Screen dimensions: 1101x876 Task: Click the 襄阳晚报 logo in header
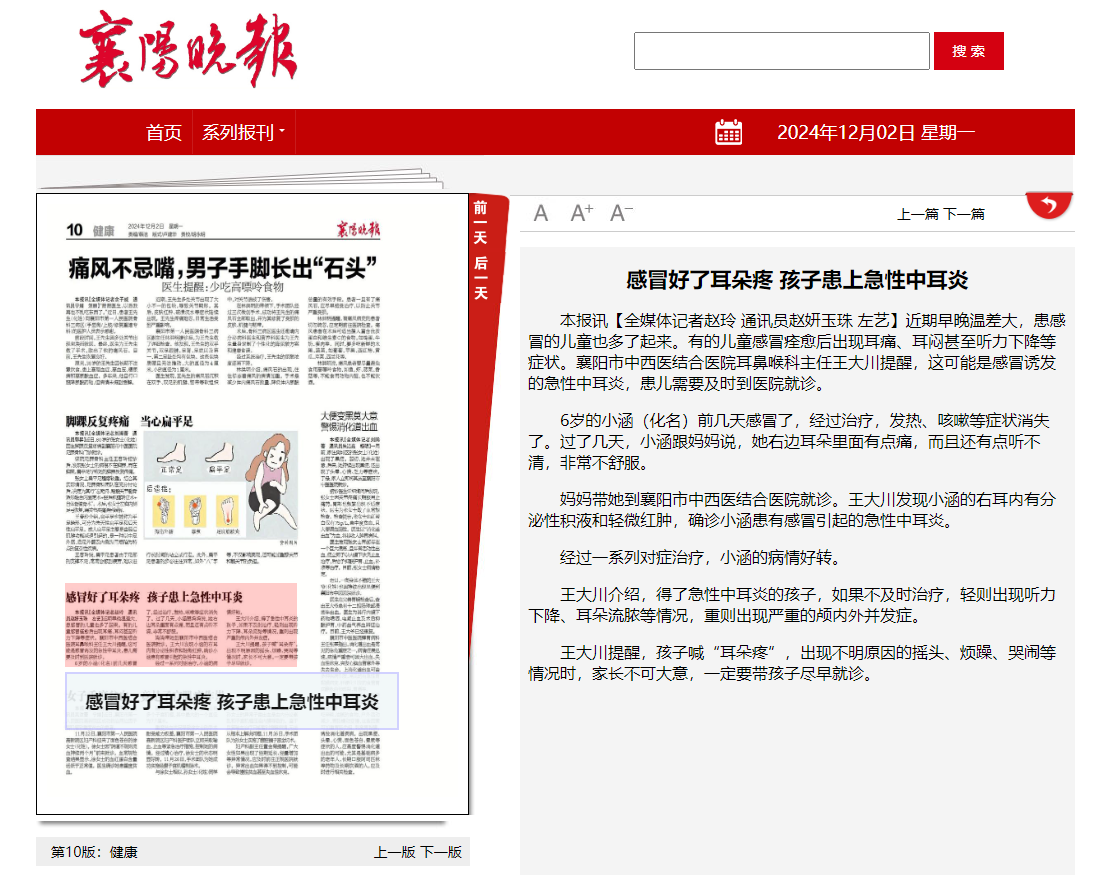[188, 49]
